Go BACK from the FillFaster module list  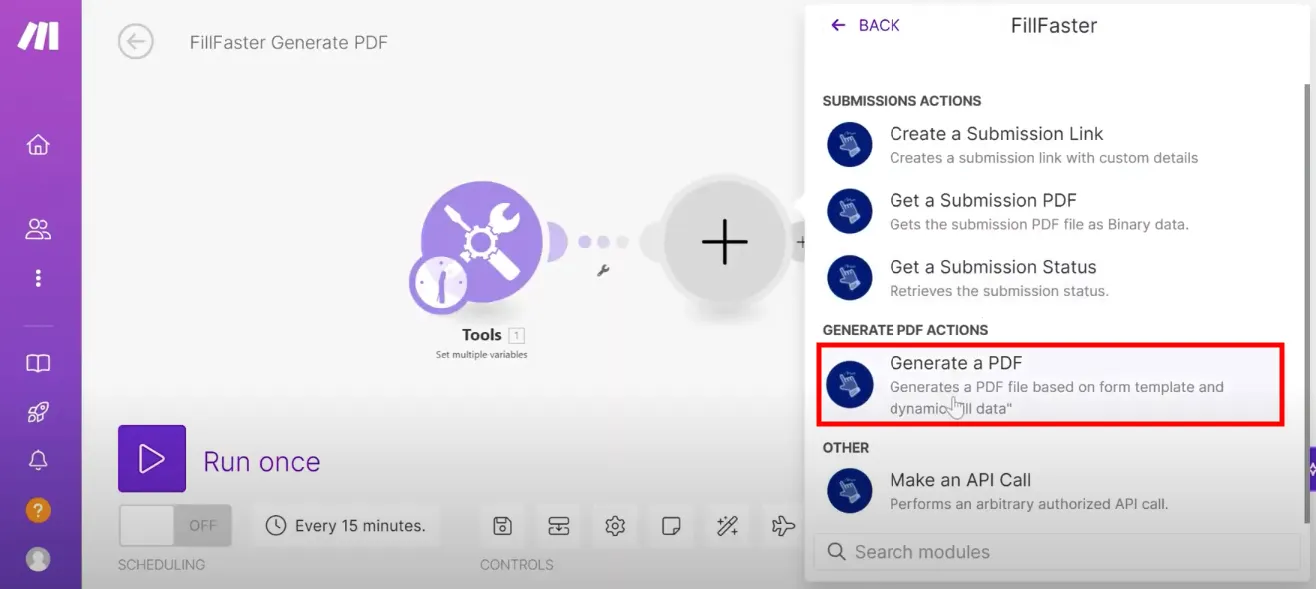tap(866, 25)
